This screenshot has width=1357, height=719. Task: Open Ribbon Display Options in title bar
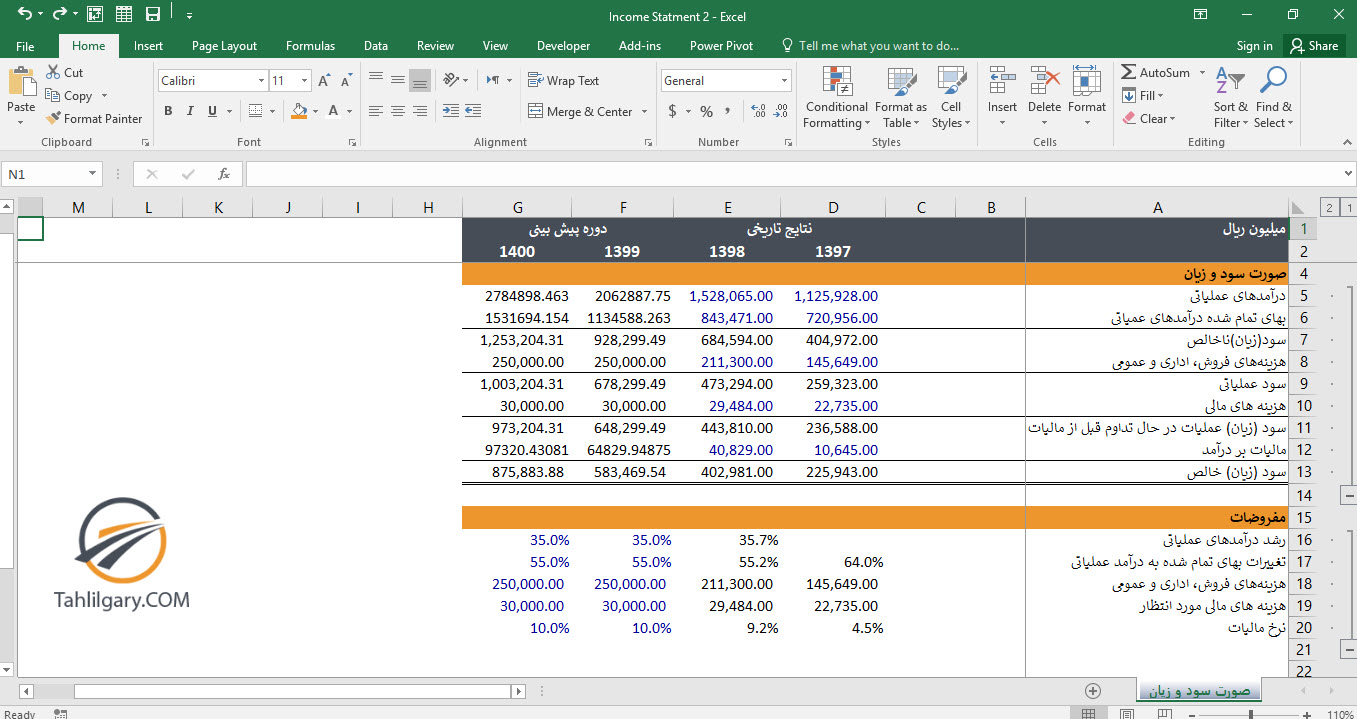pos(1200,14)
